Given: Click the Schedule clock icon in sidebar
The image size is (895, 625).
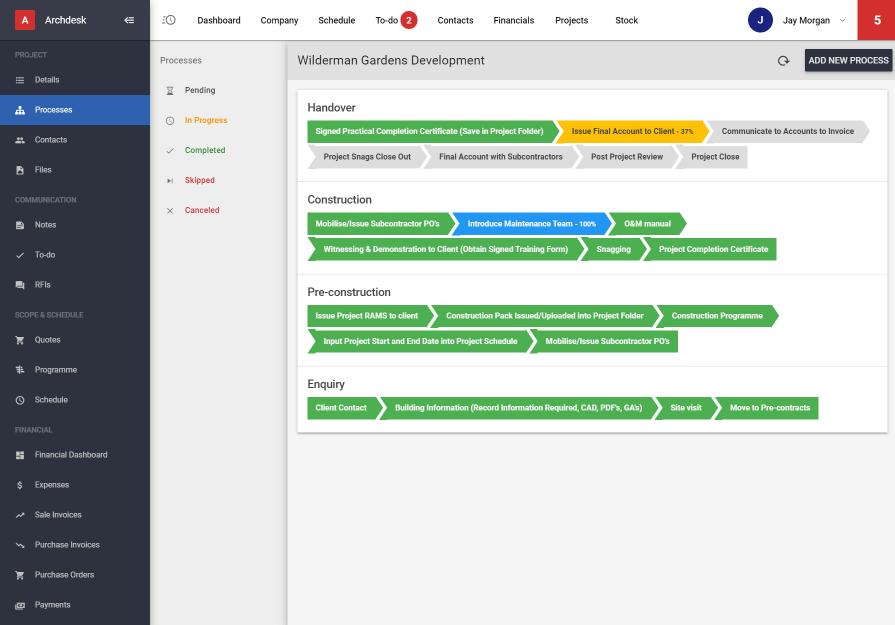Looking at the screenshot, I should coord(20,400).
